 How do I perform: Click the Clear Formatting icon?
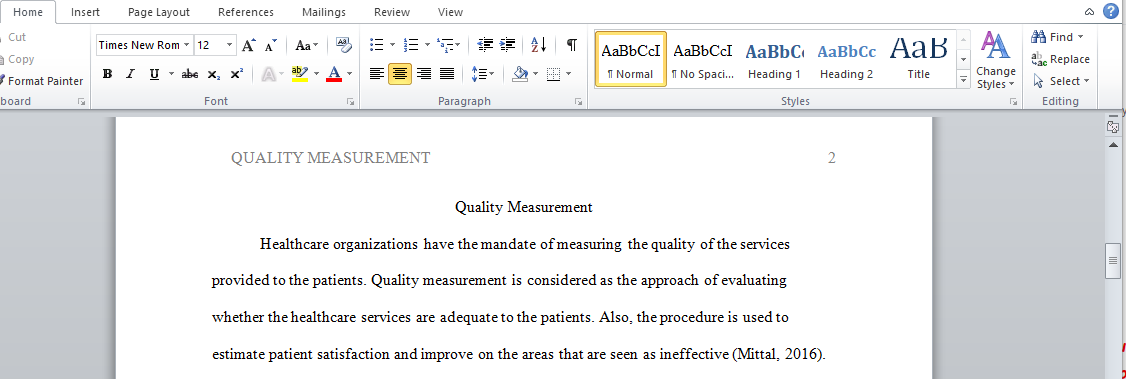pyautogui.click(x=344, y=45)
